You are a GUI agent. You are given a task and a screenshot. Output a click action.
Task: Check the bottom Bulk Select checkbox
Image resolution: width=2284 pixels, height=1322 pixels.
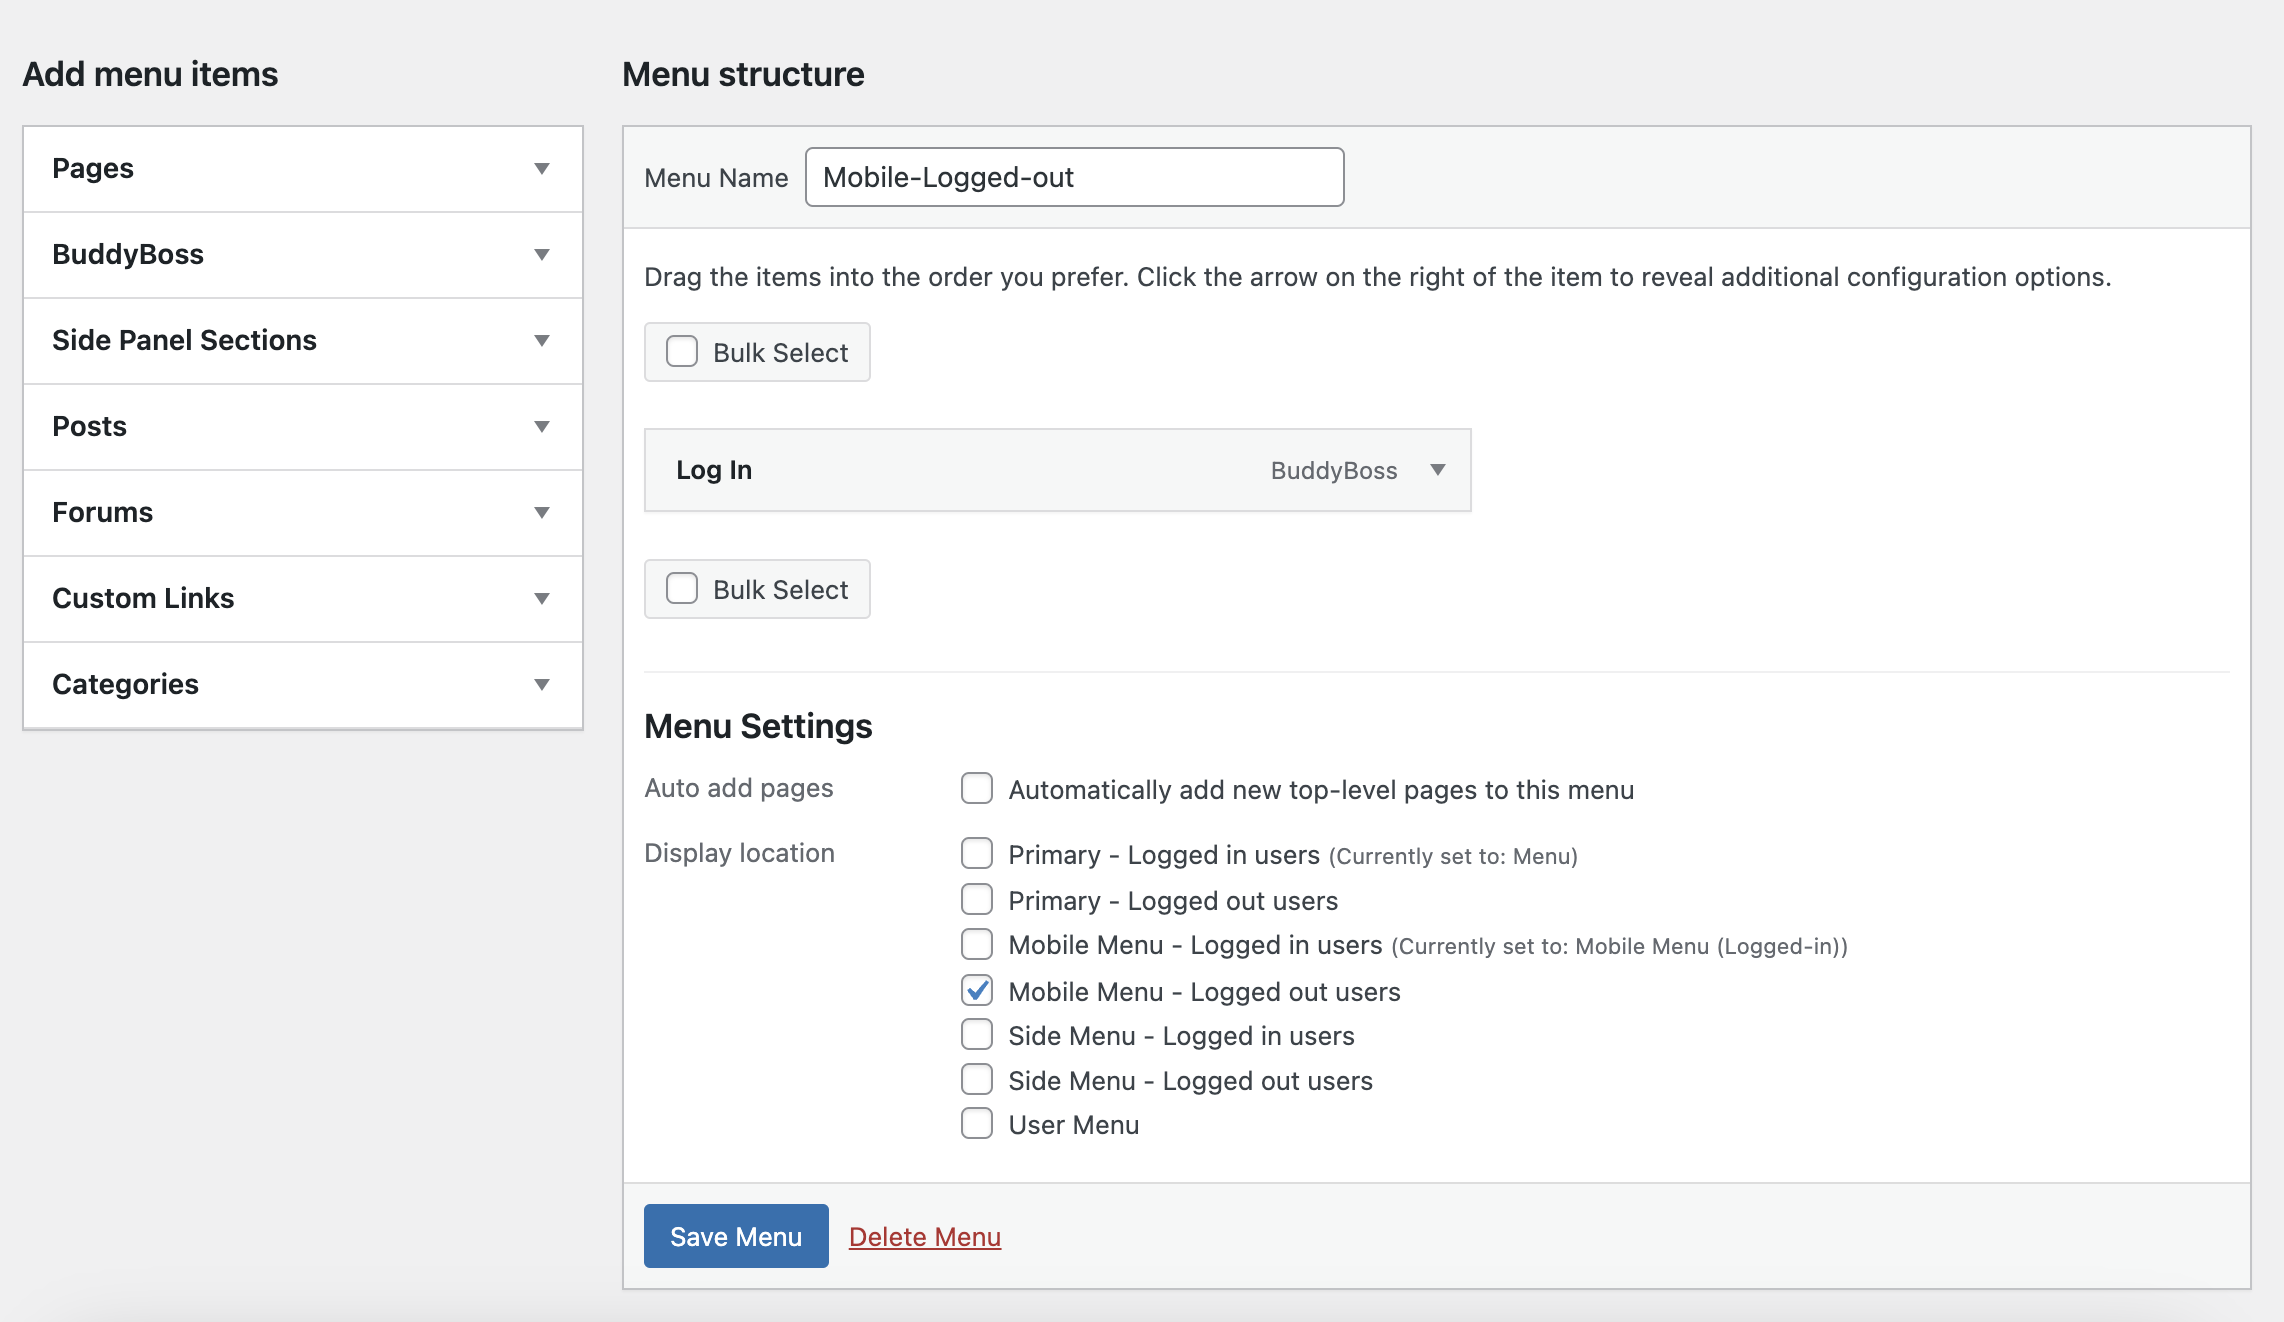click(682, 589)
